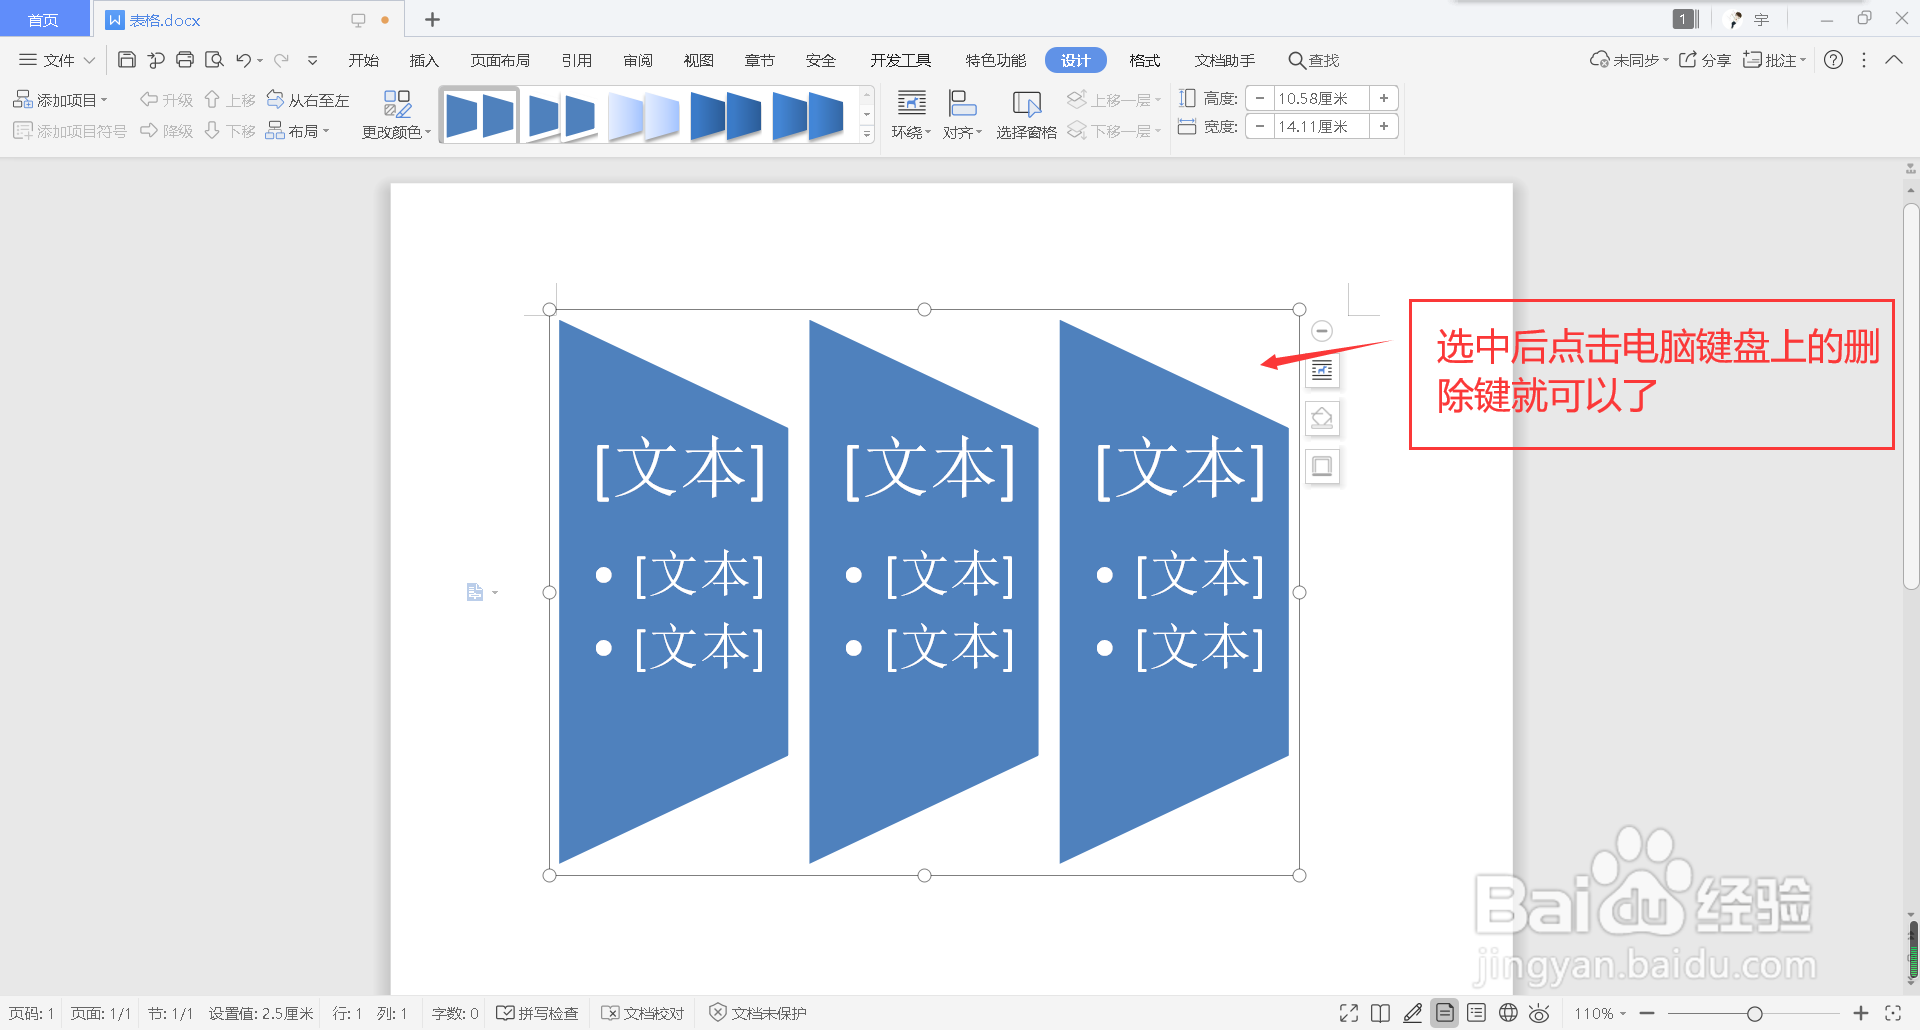Select the first SmartArt style thumbnail
This screenshot has height=1030, width=1920.
click(x=480, y=116)
